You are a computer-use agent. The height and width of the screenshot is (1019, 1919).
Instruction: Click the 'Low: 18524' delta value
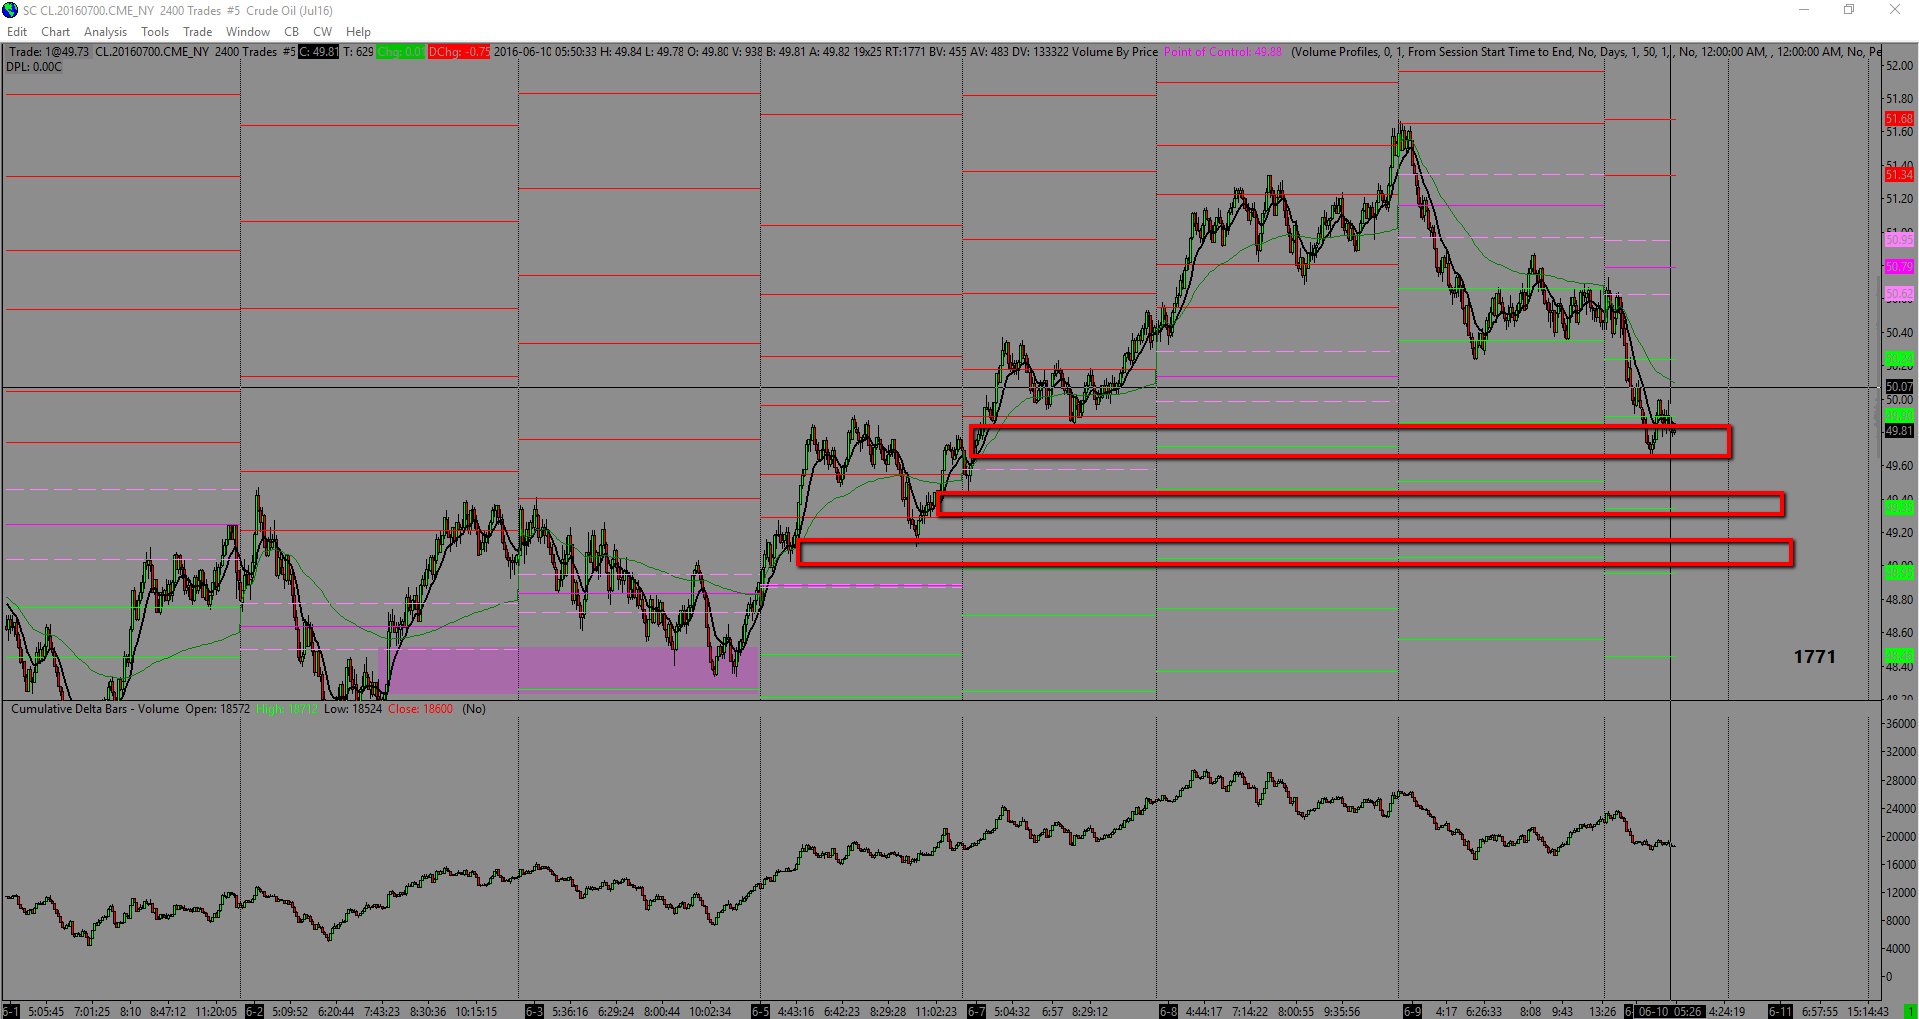(x=353, y=709)
